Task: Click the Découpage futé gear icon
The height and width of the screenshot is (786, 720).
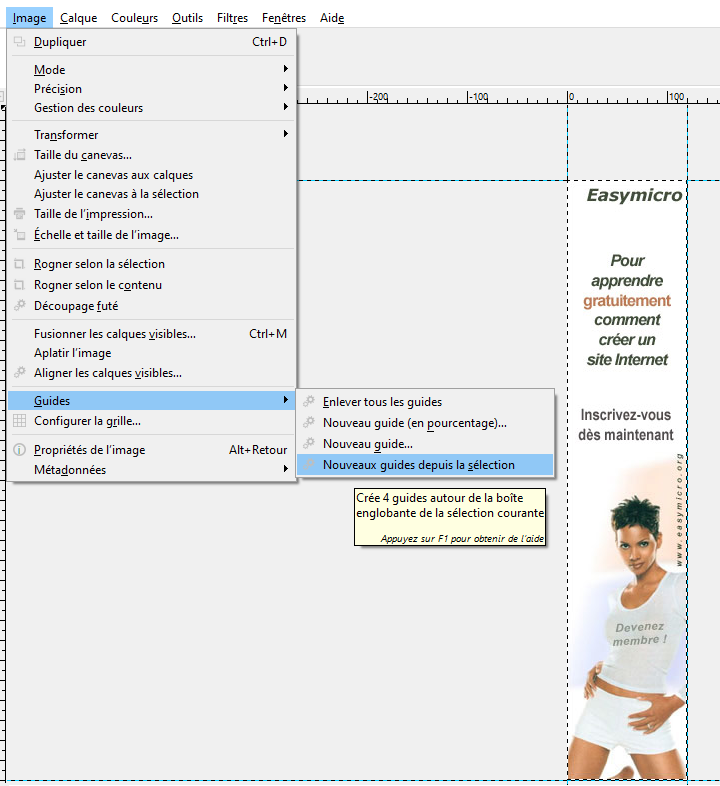Action: [19, 305]
